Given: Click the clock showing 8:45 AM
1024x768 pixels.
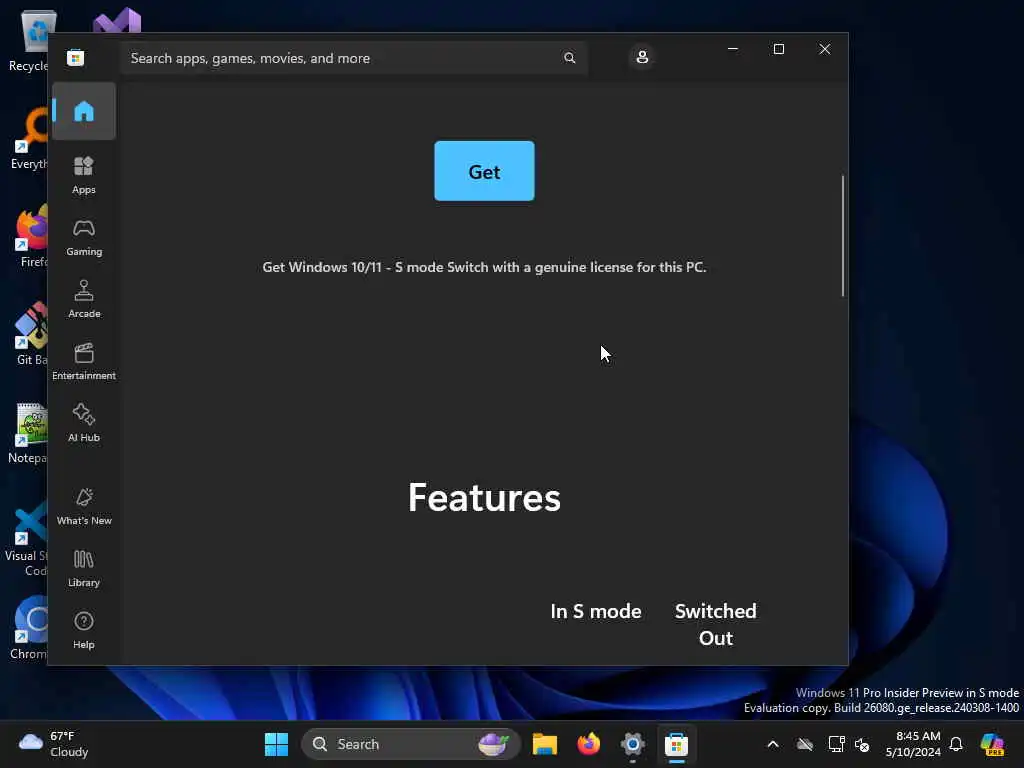Looking at the screenshot, I should coord(913,744).
